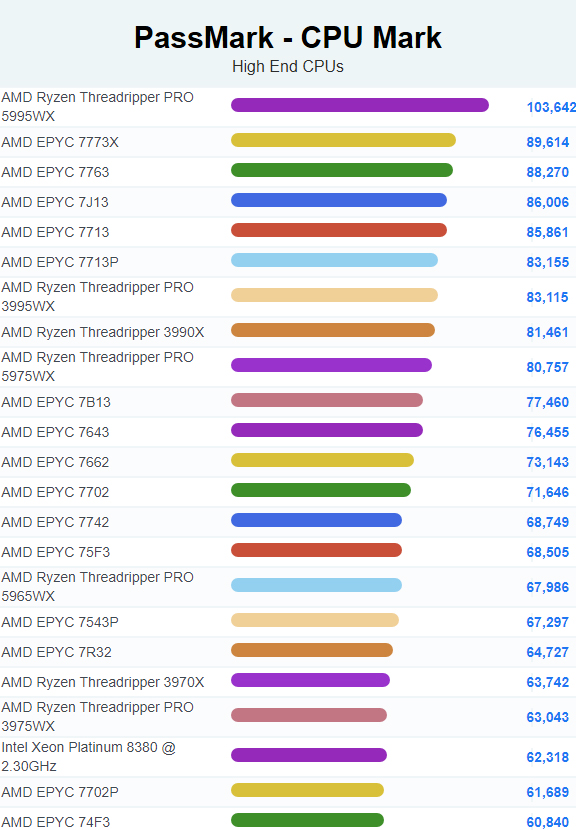
Task: Open the AMD EPYC 7702P entry
Action: click(60, 792)
